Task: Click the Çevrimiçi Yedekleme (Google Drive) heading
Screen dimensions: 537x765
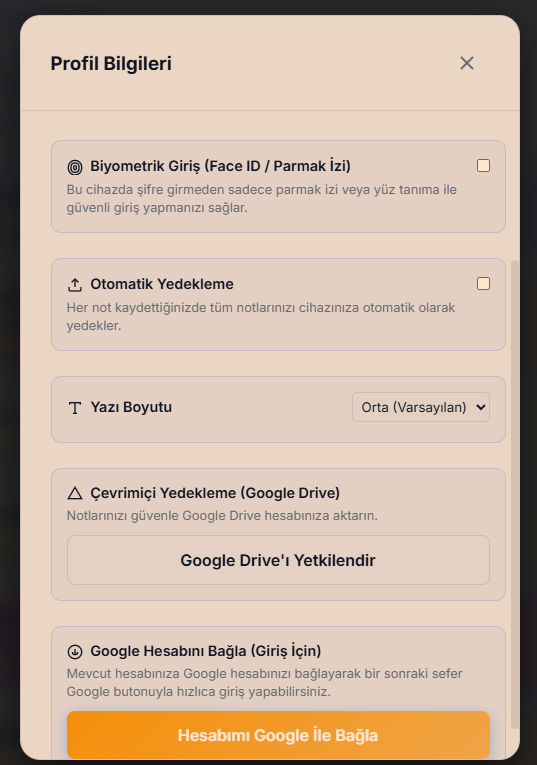Action: 215,493
